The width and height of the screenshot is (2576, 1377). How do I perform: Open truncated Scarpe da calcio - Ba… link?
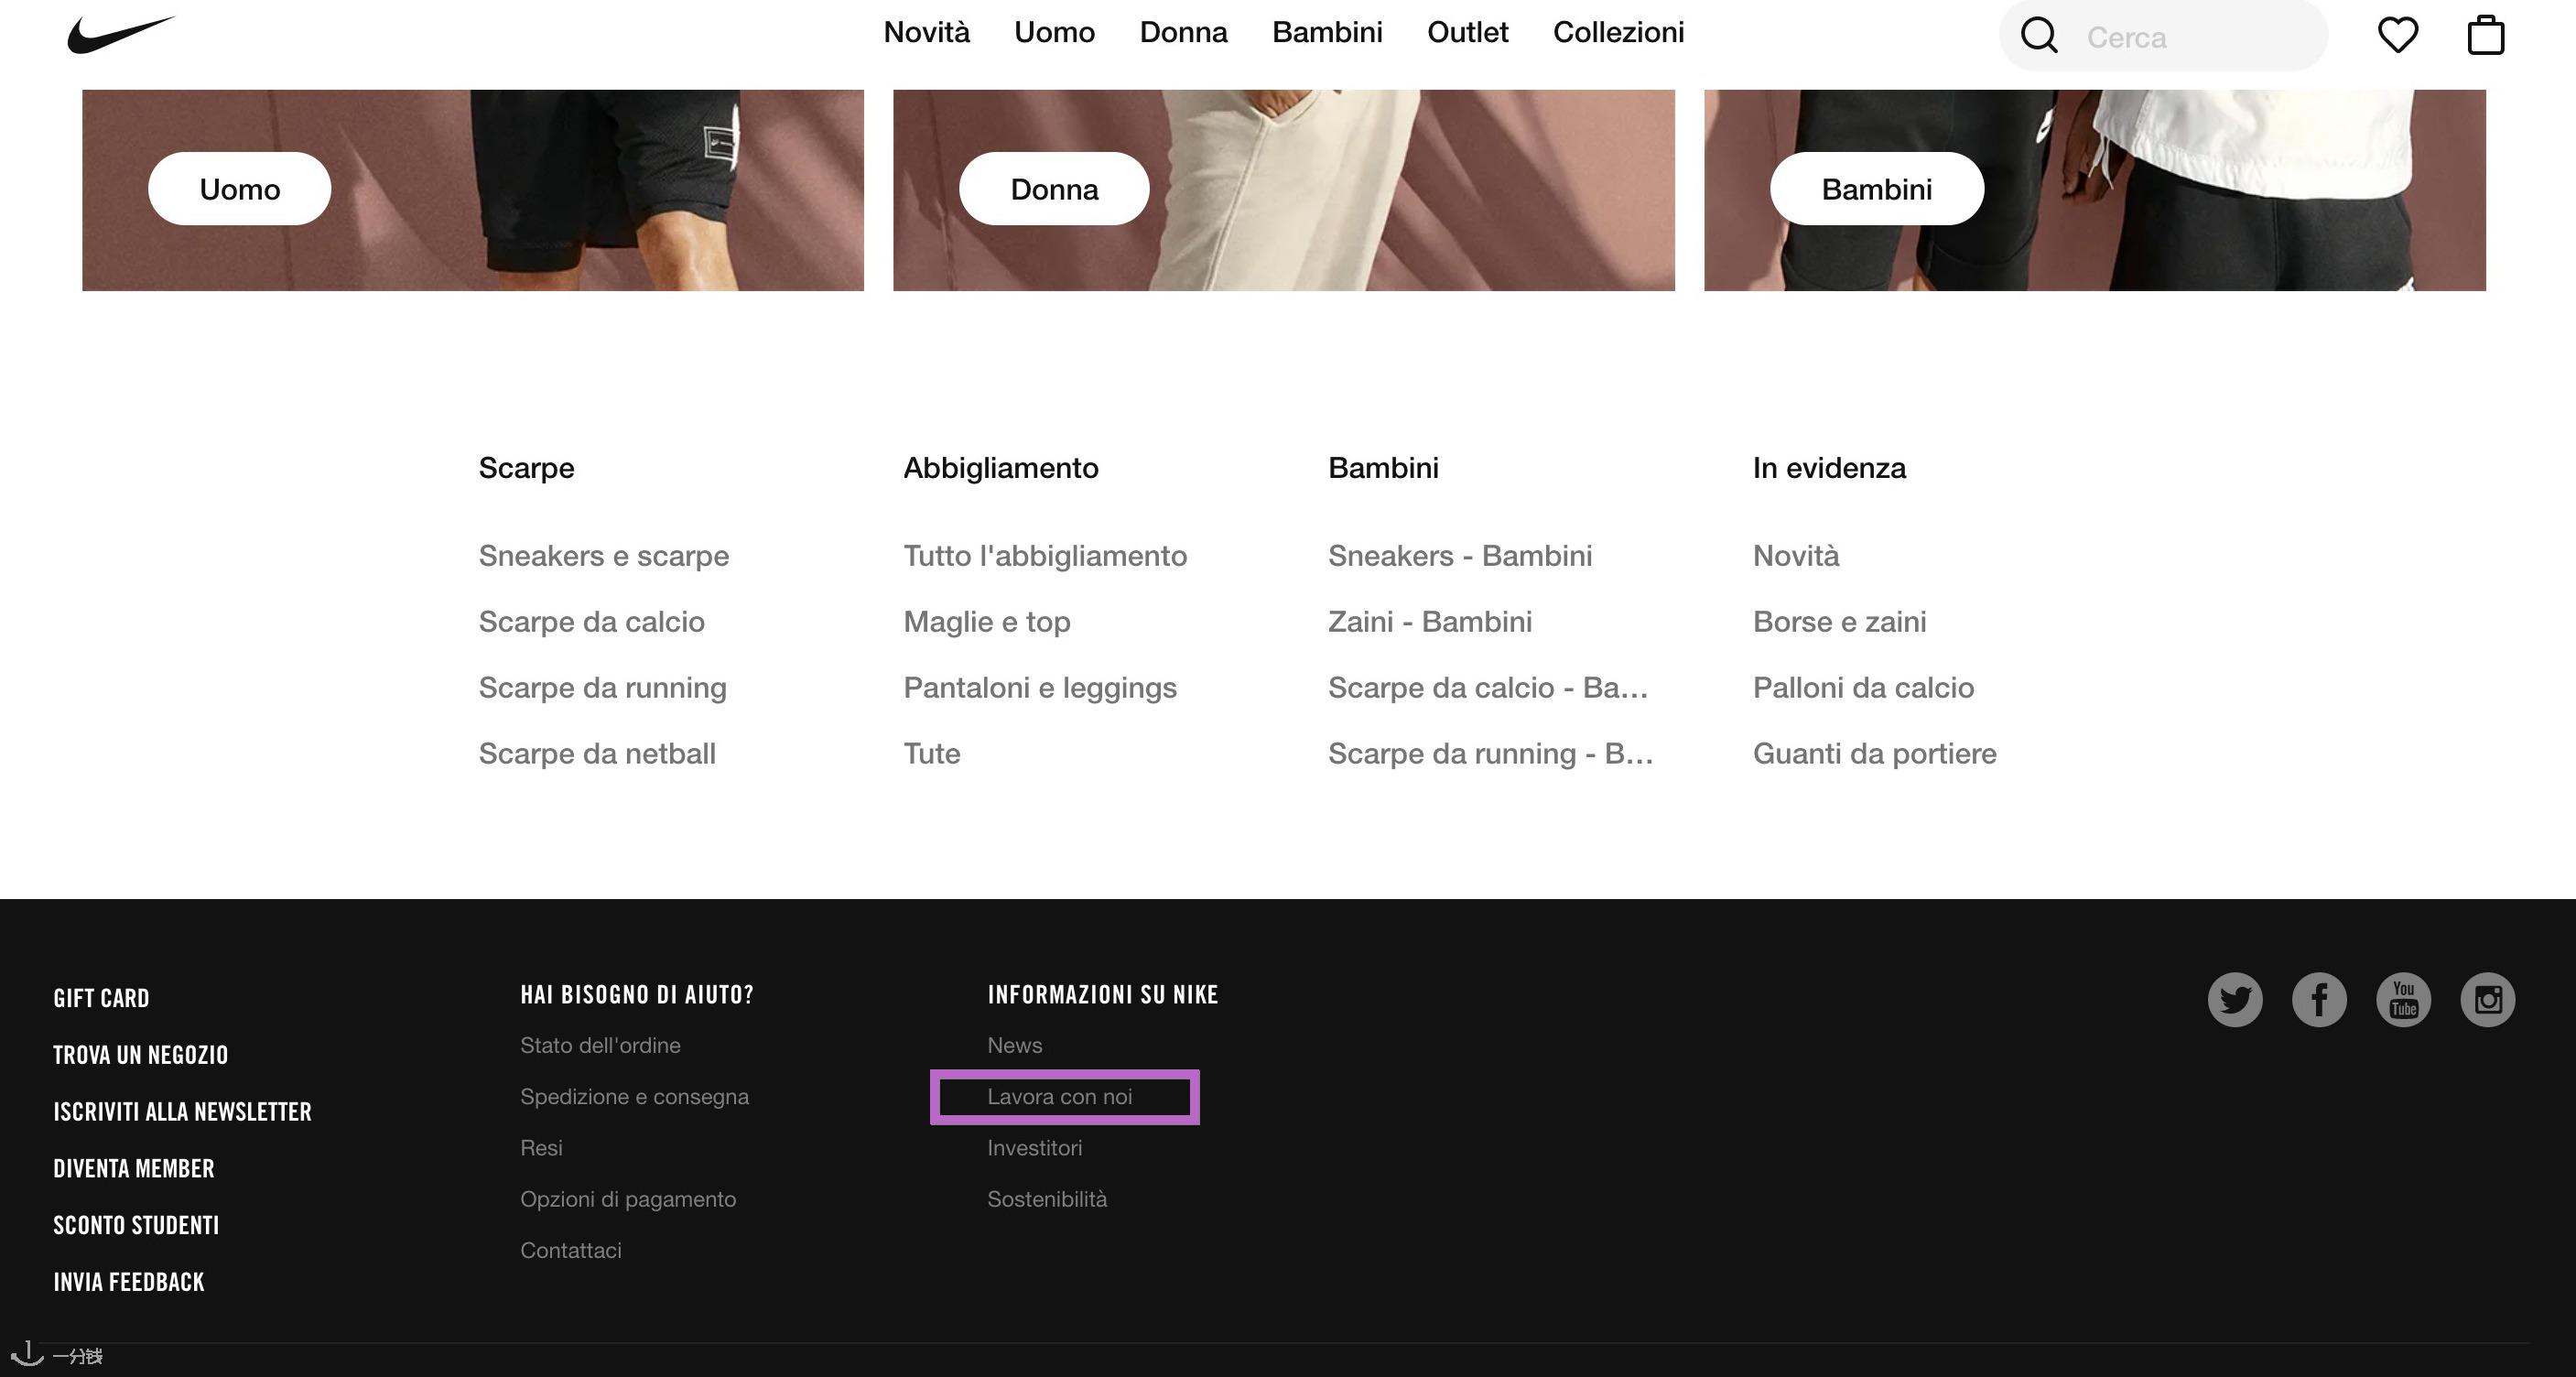point(1488,688)
